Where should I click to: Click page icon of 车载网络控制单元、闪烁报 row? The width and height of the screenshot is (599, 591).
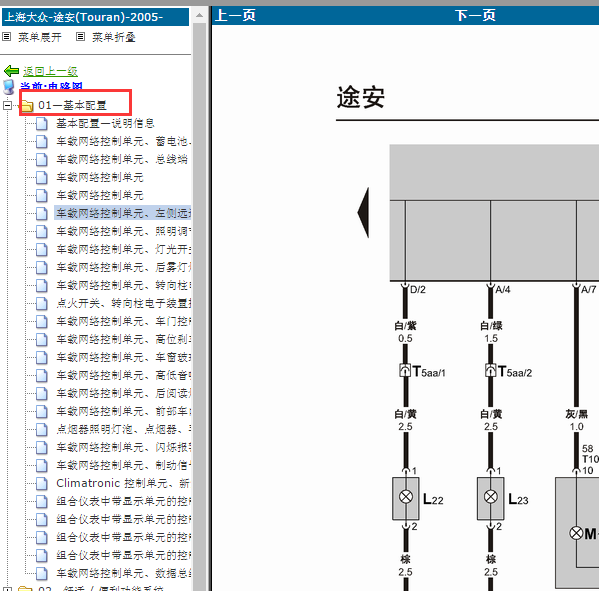click(x=42, y=447)
